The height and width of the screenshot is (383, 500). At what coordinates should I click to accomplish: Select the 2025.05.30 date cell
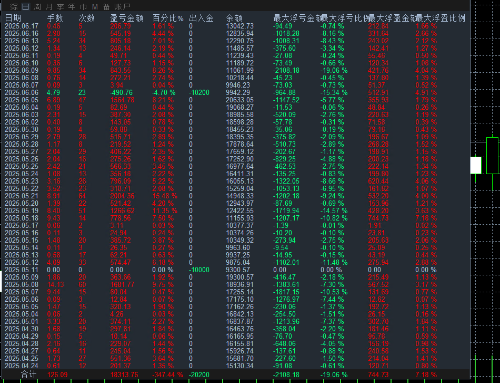(22, 129)
